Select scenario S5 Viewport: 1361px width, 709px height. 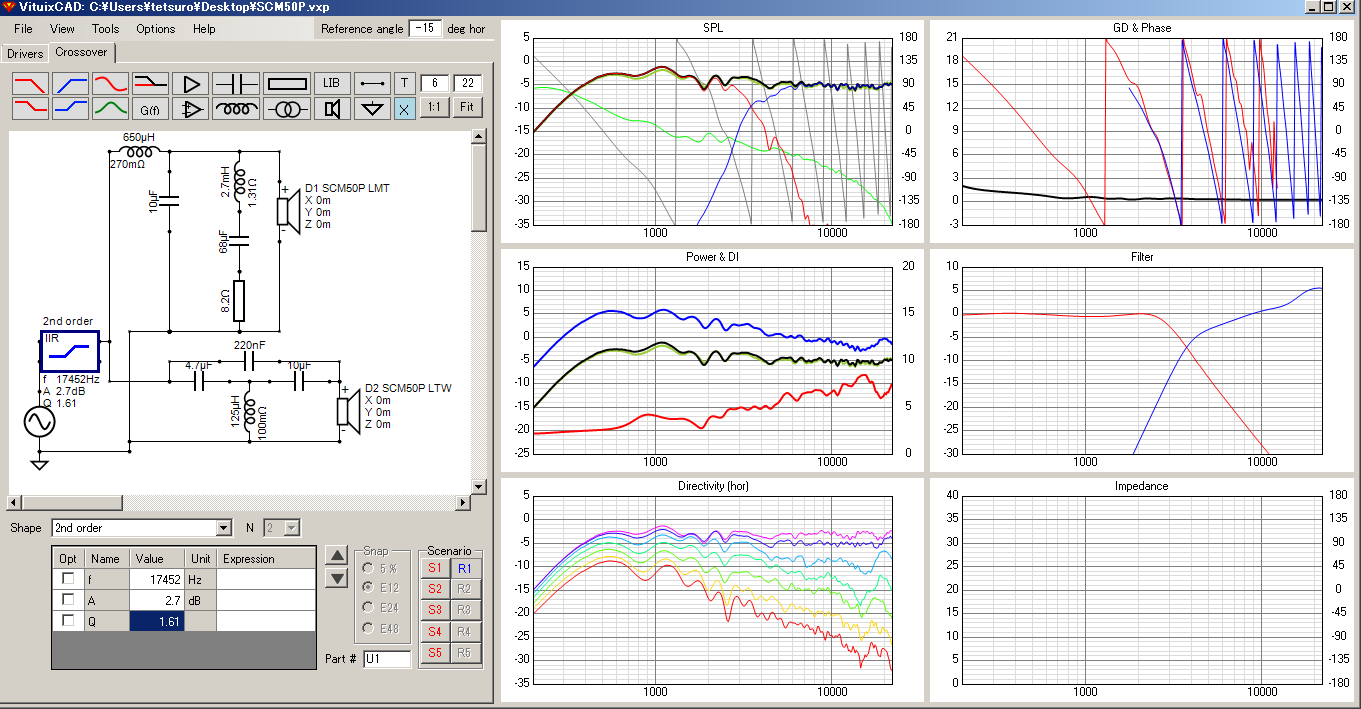point(434,653)
